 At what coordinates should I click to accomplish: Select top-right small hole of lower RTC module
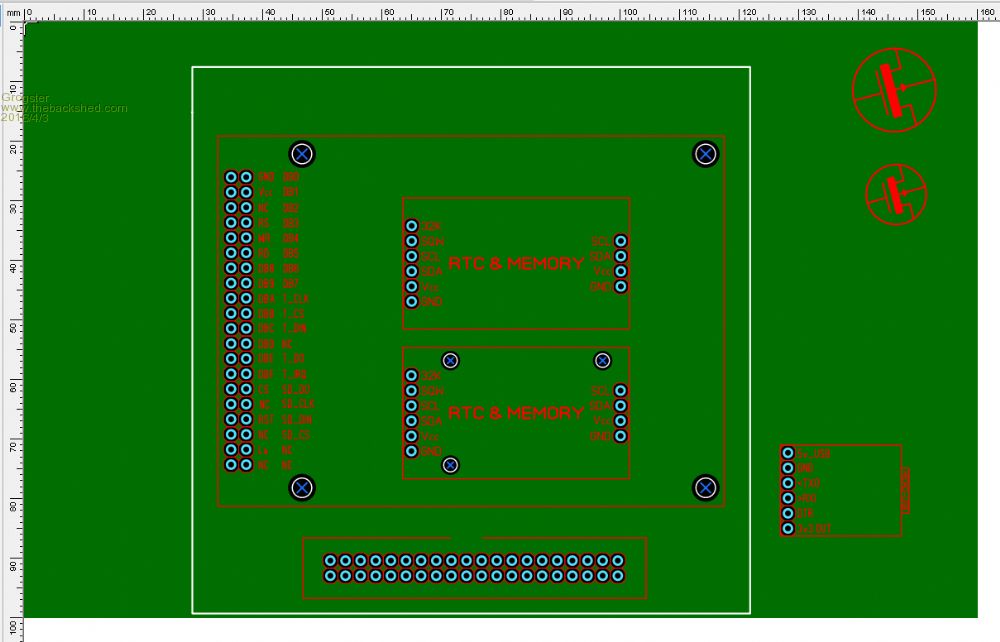click(x=602, y=360)
